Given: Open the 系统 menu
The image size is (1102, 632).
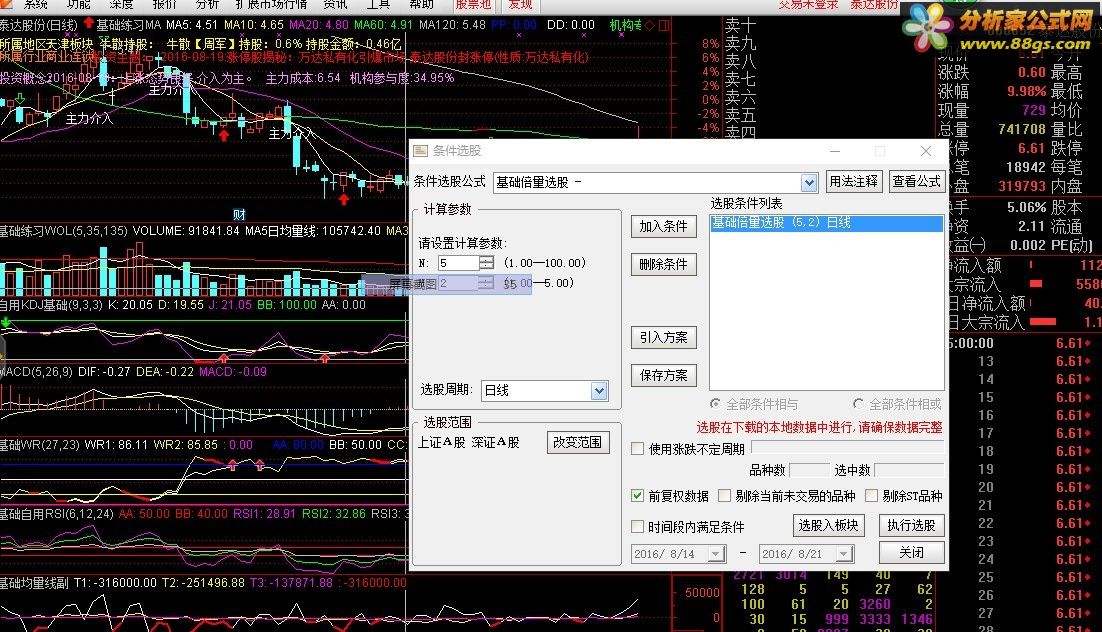Looking at the screenshot, I should (36, 4).
